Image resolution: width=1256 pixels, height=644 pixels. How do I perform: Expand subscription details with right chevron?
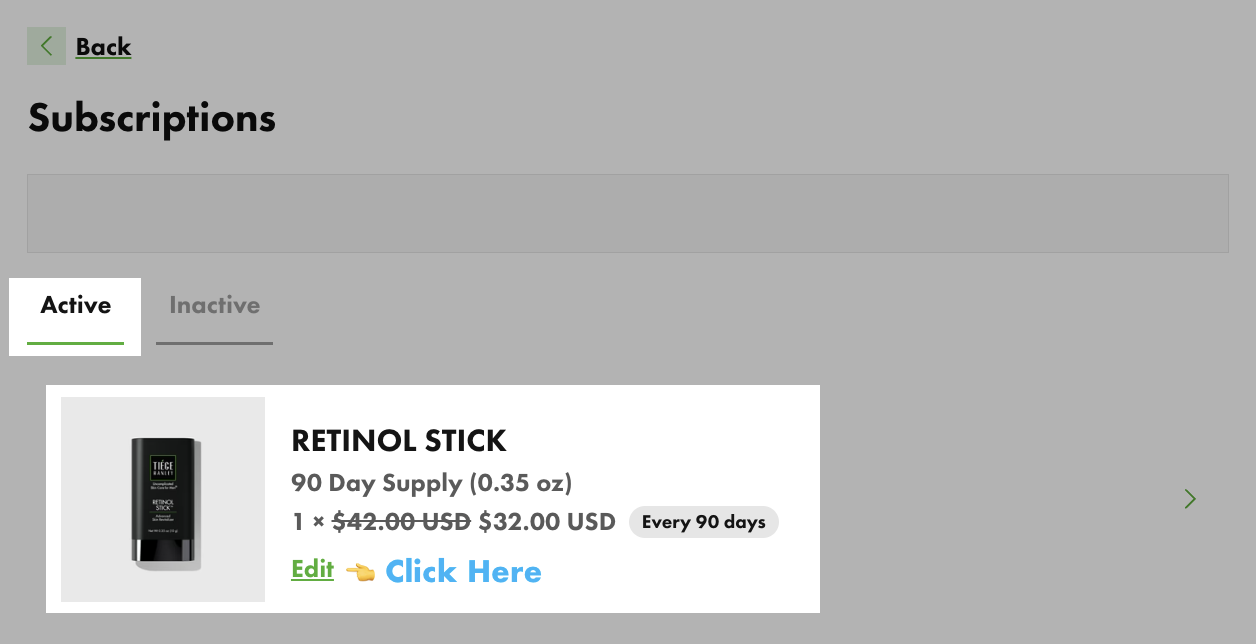tap(1190, 499)
